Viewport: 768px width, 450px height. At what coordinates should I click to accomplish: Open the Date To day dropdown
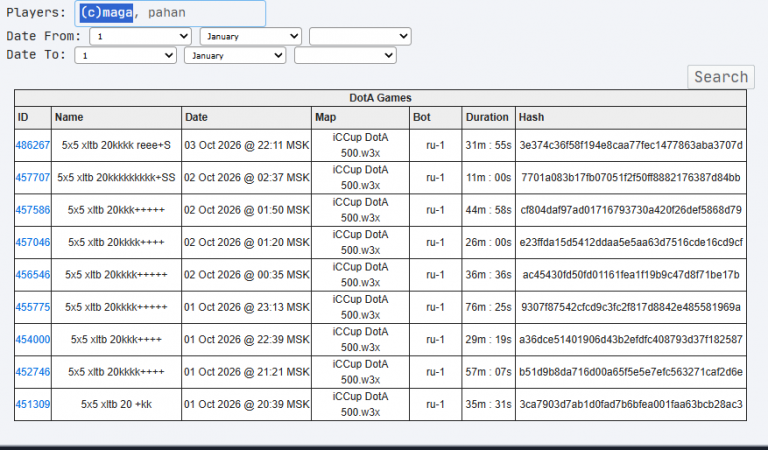[x=125, y=55]
